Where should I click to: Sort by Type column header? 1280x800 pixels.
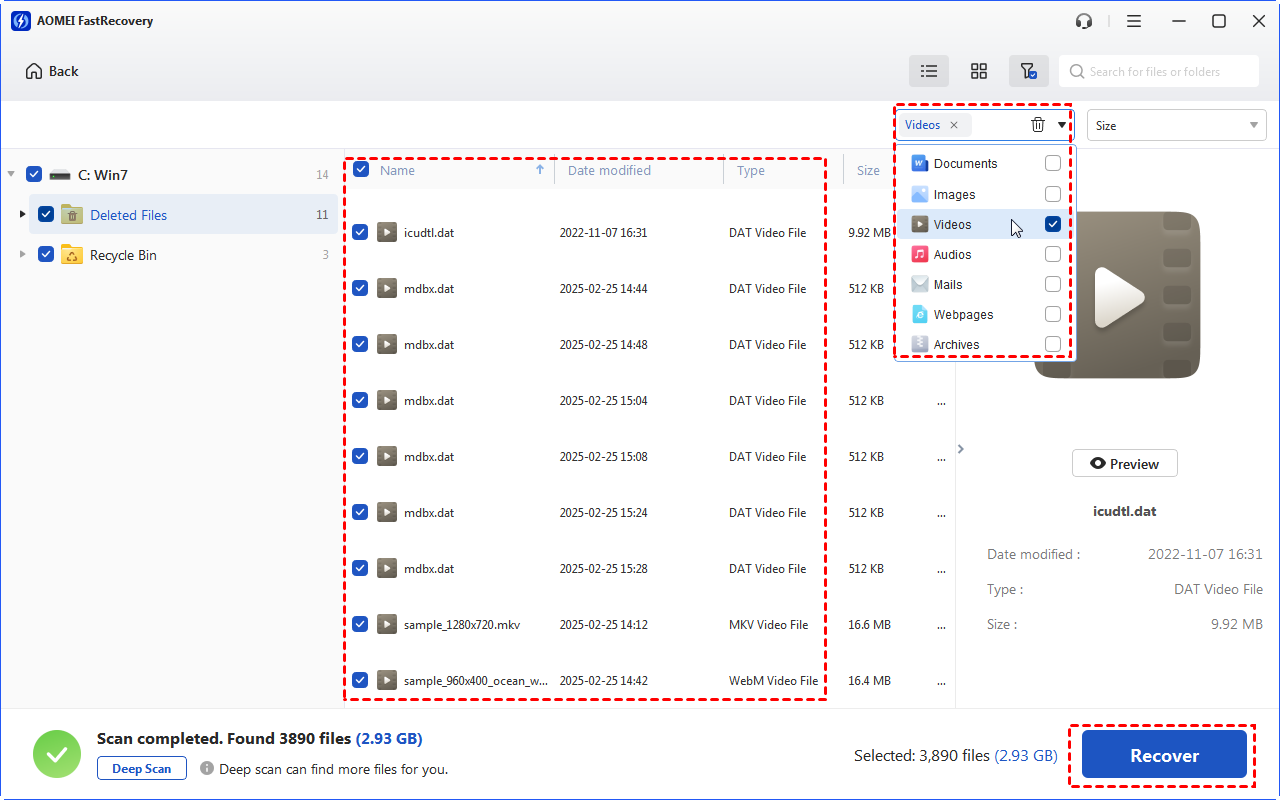pos(751,170)
